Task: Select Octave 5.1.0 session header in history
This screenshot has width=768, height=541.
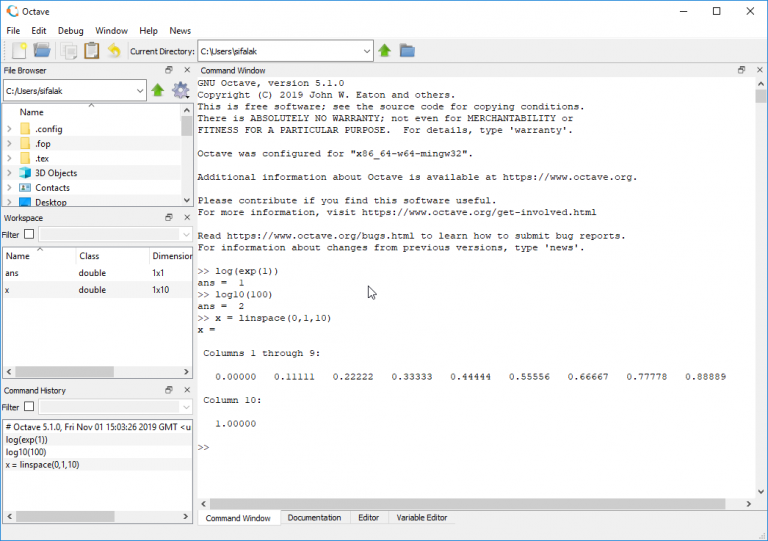Action: pyautogui.click(x=97, y=427)
